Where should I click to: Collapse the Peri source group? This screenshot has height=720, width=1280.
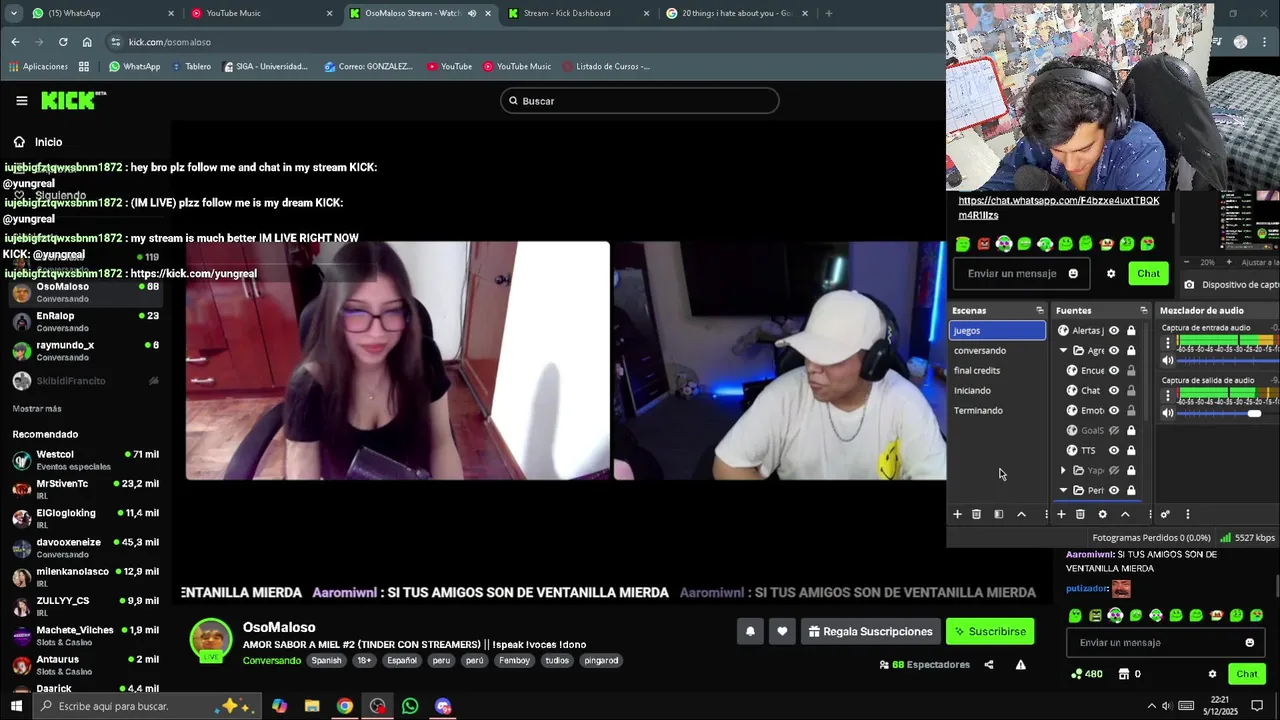coord(1063,491)
